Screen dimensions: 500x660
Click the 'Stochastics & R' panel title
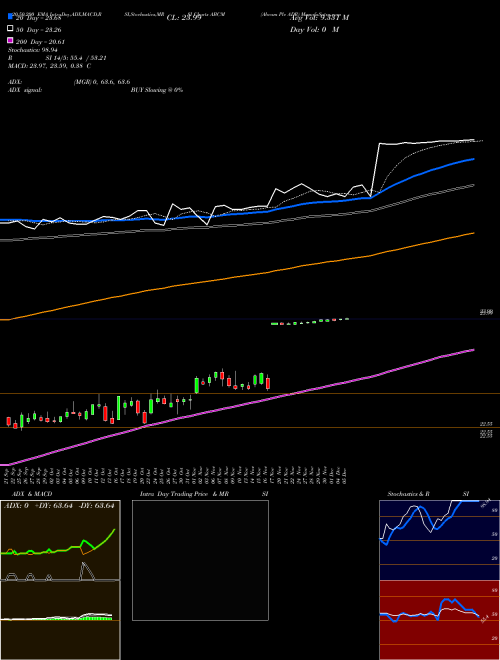pos(408,494)
